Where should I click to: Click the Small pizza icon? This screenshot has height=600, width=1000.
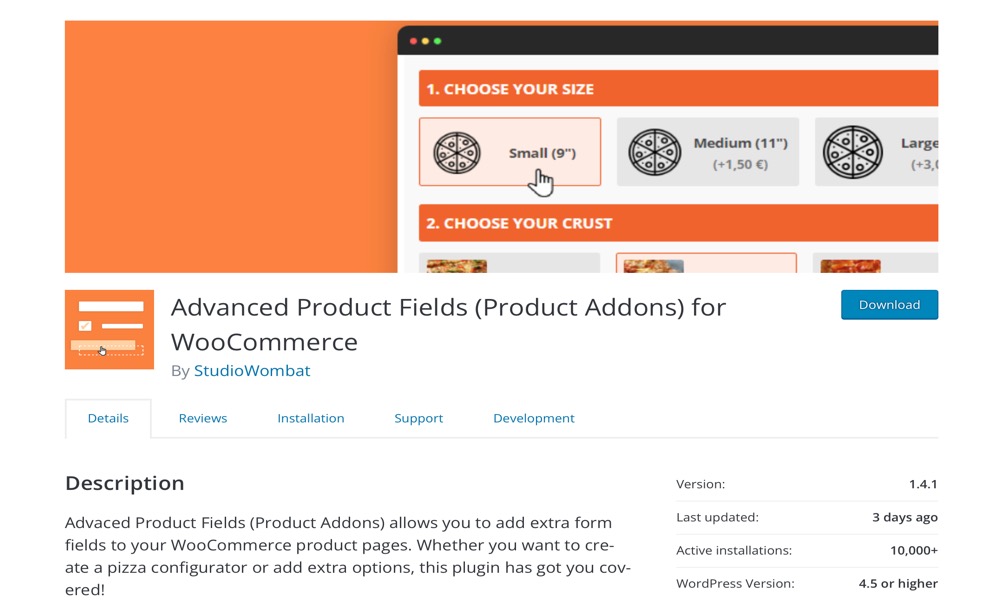[457, 152]
